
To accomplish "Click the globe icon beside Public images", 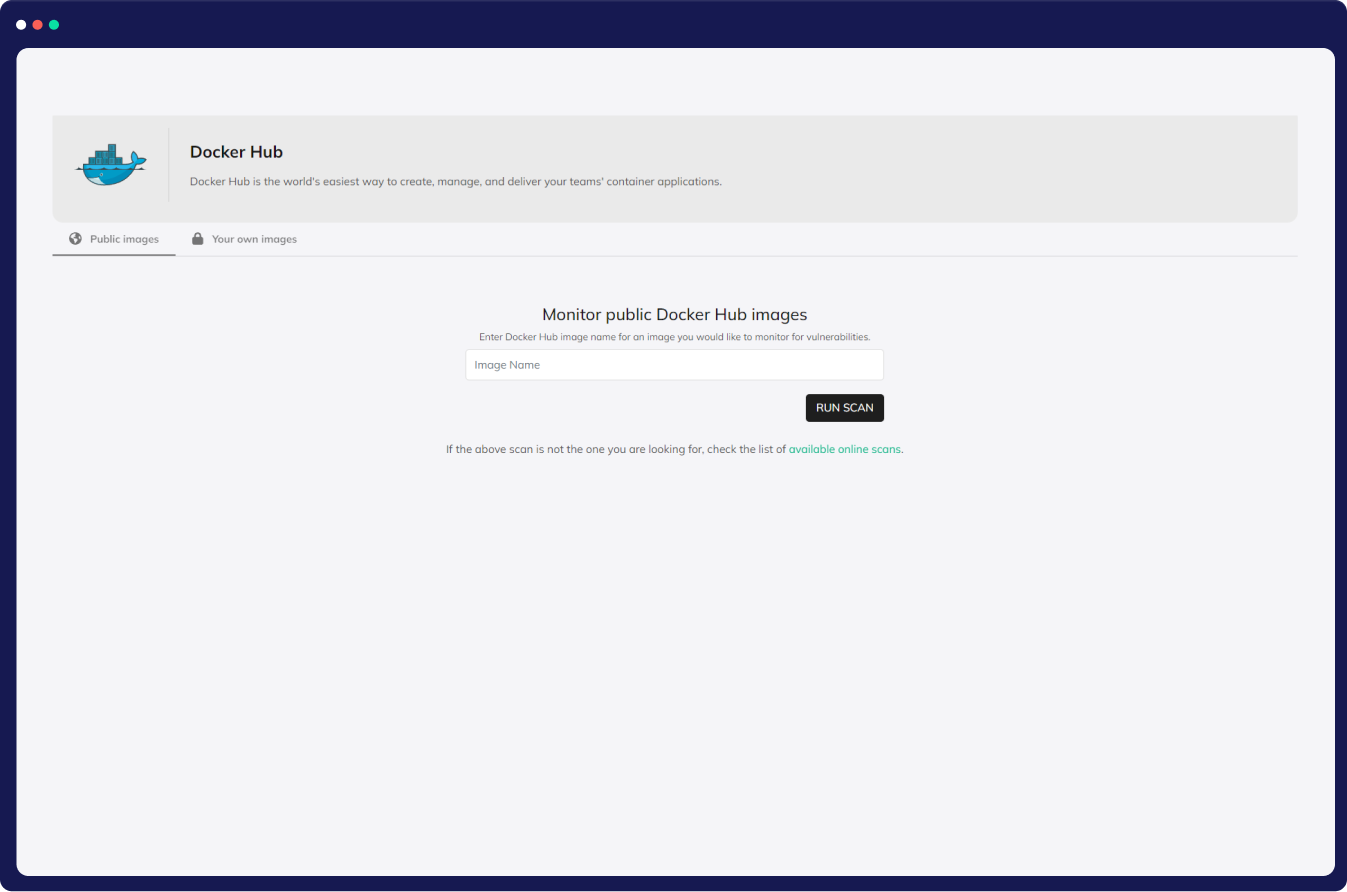I will coord(75,239).
